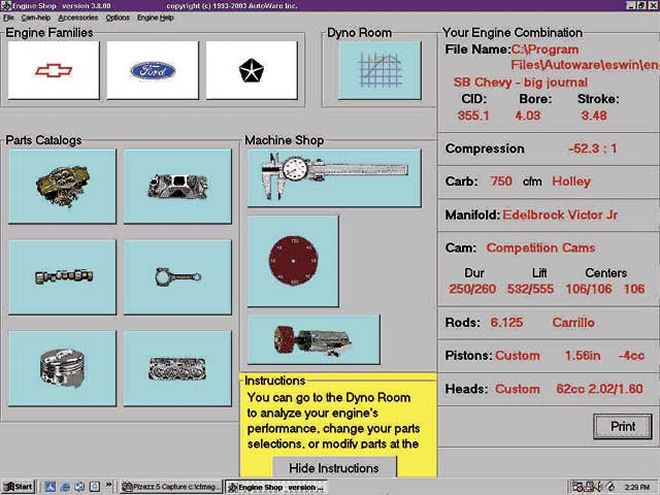This screenshot has height=495, width=660.
Task: Select the Chevrolet engine family
Action: pyautogui.click(x=53, y=70)
